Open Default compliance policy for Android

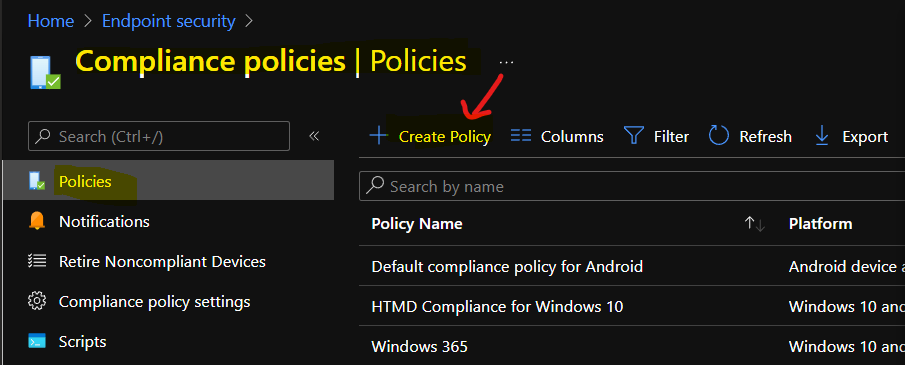pos(507,266)
